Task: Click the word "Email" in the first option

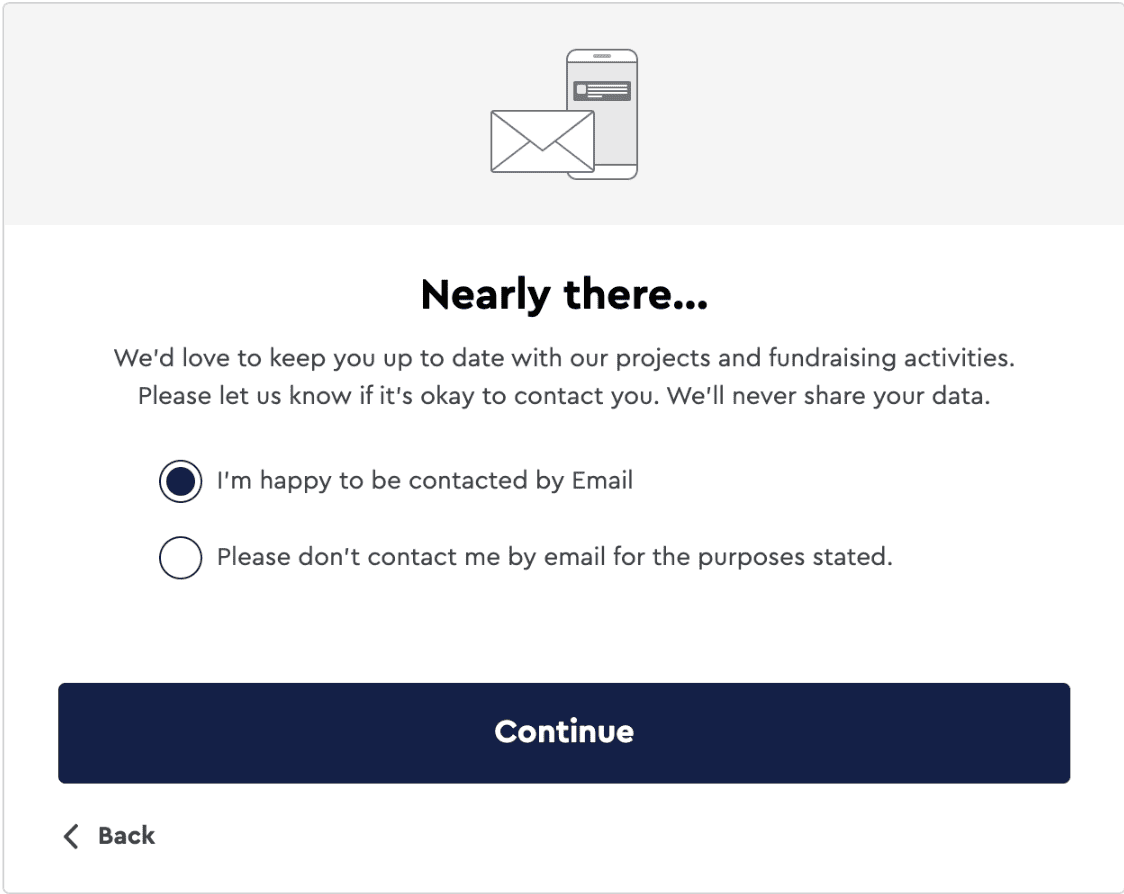Action: 602,481
